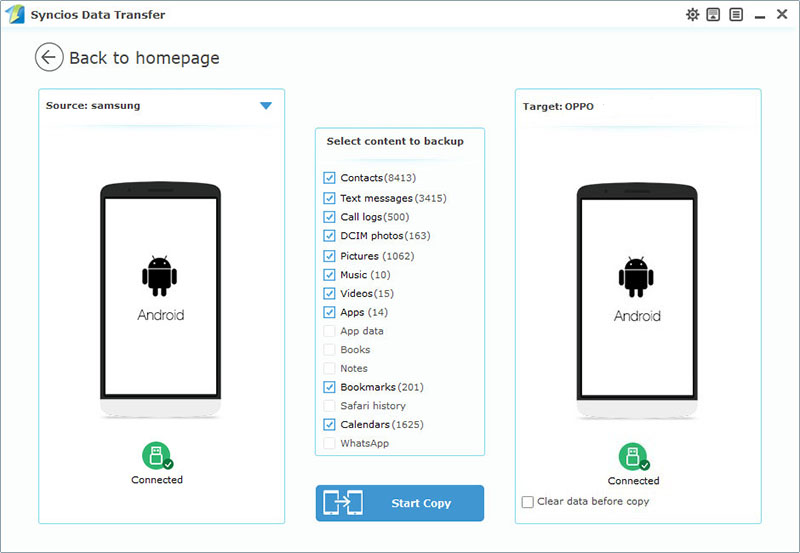Toggle the Call logs checkbox
The image size is (800, 553).
coord(329,217)
